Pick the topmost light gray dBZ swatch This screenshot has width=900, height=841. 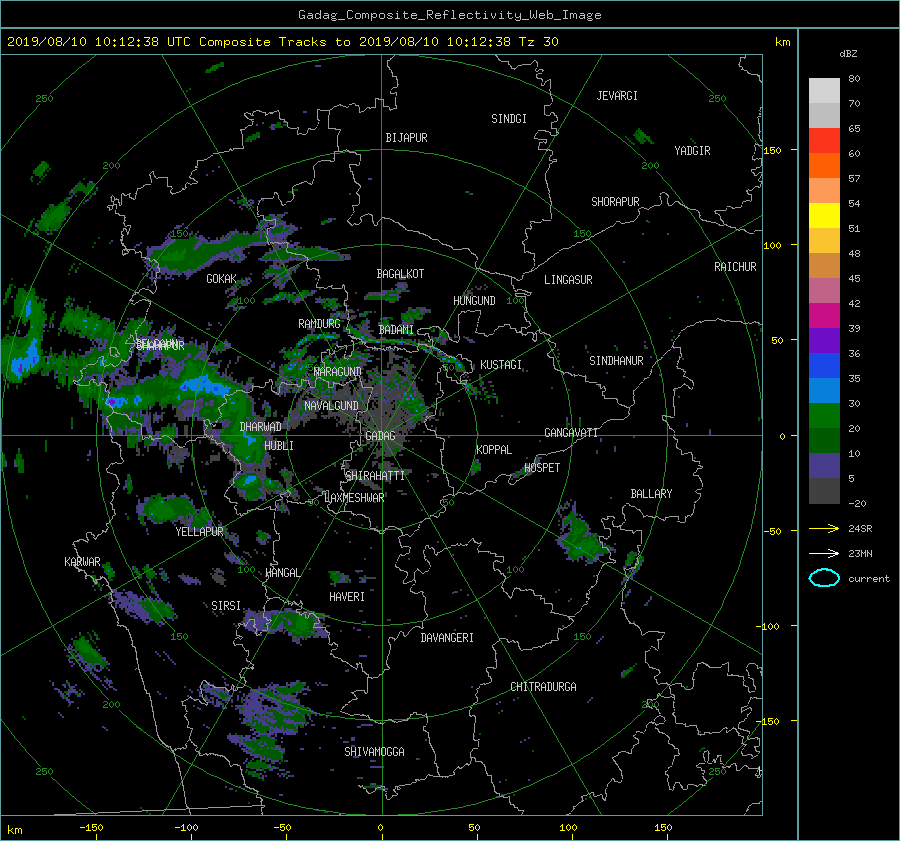point(824,91)
